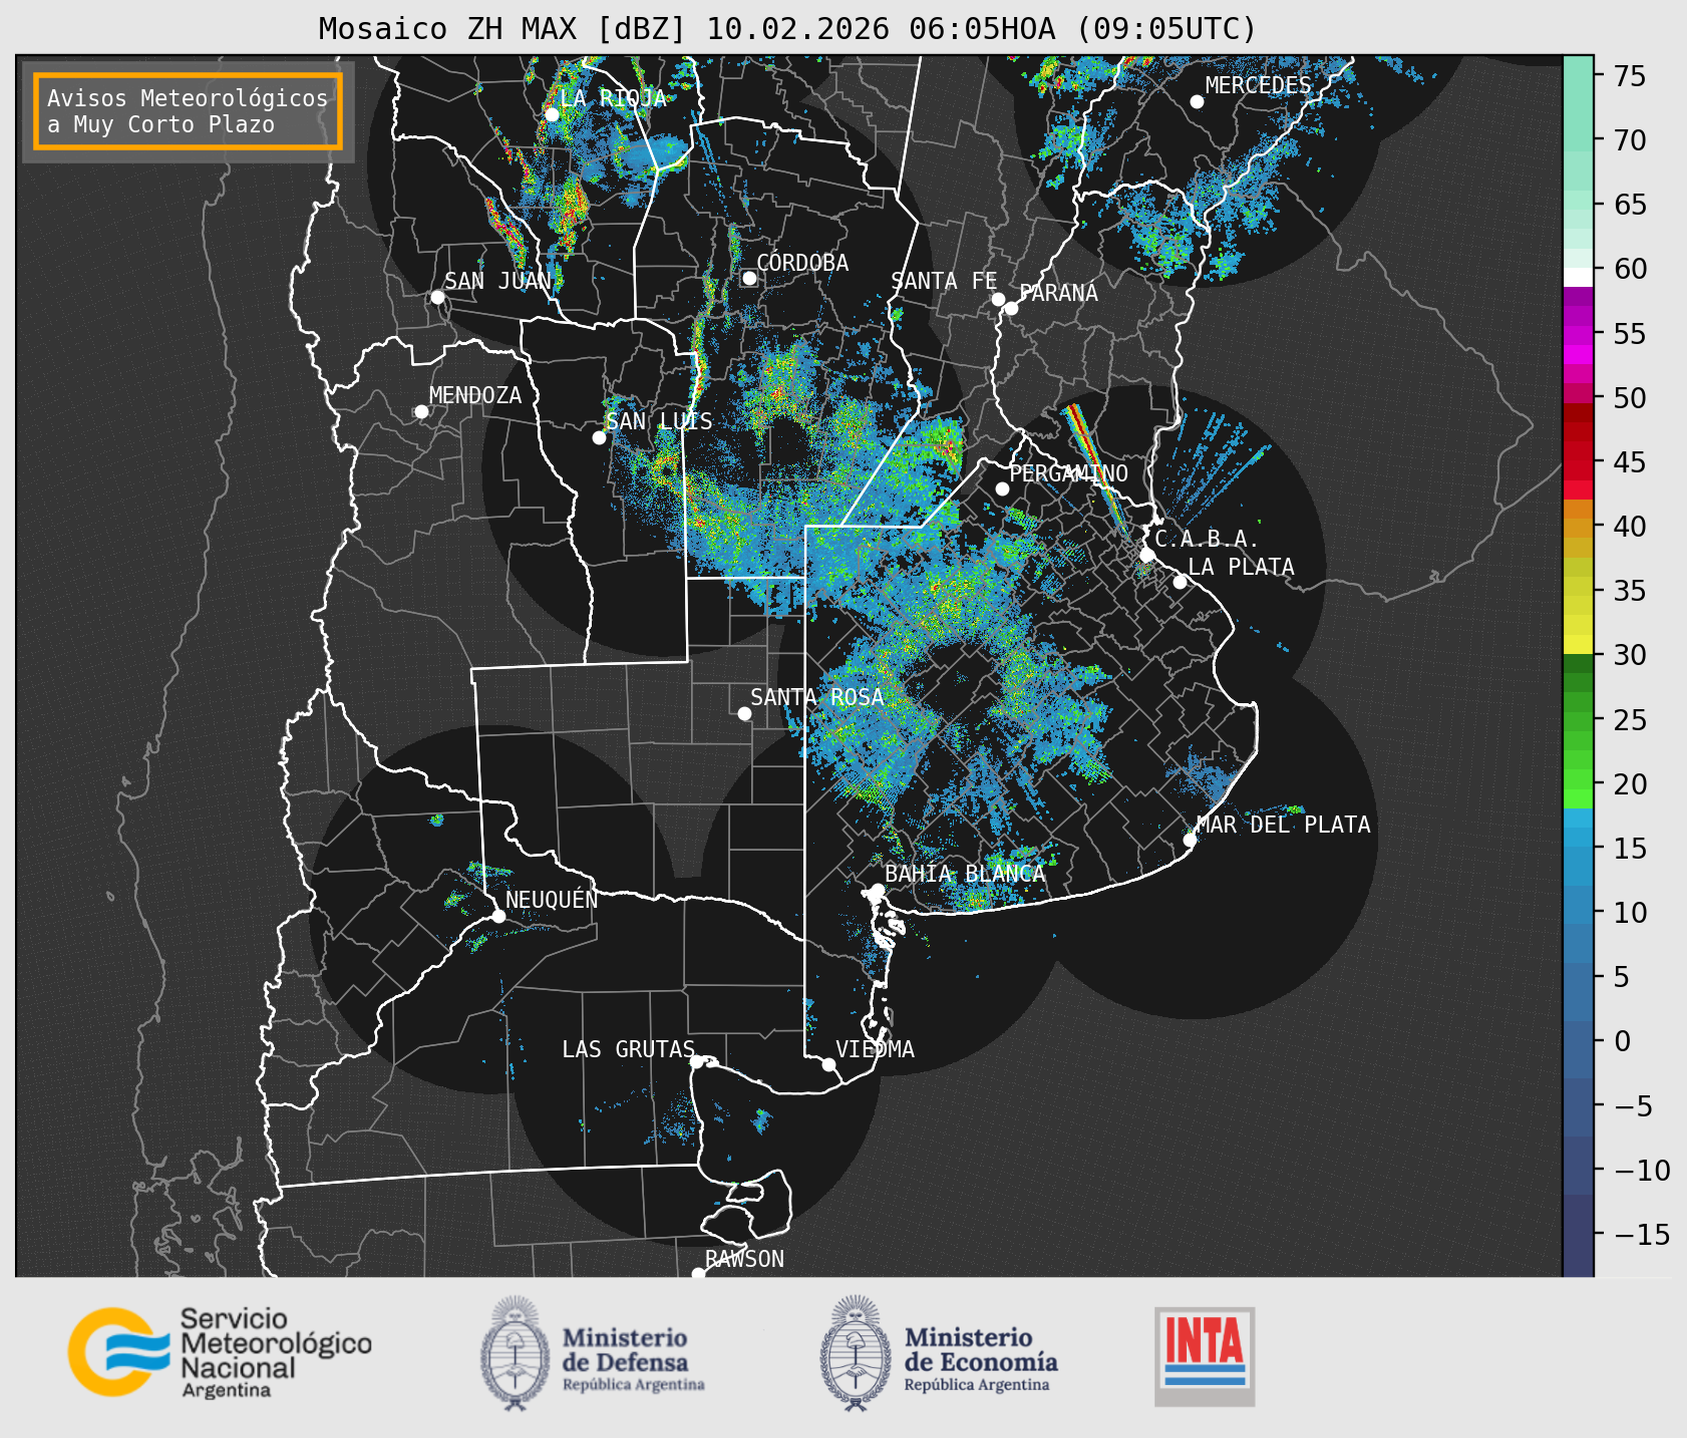Image resolution: width=1687 pixels, height=1438 pixels.
Task: Click the San Luis city marker dot
Action: coord(599,438)
